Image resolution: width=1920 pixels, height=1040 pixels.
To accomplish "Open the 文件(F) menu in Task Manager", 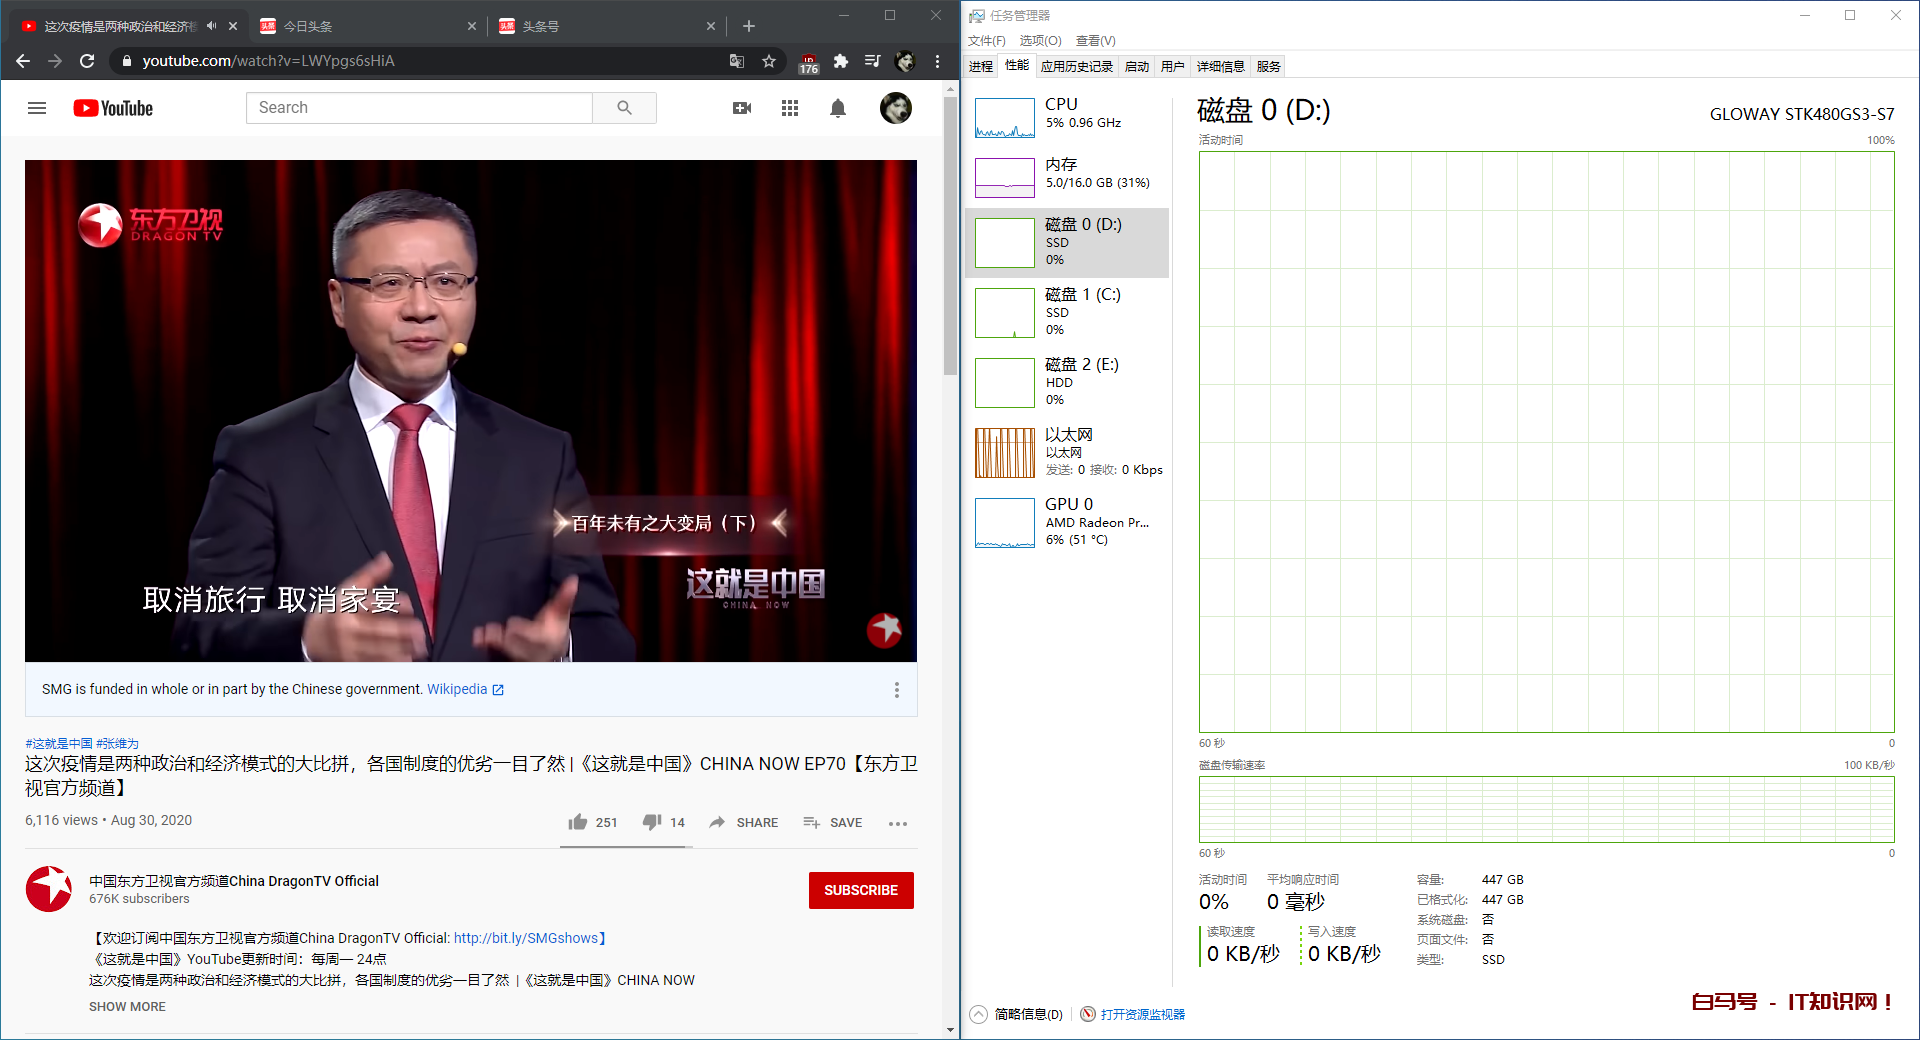I will (986, 41).
